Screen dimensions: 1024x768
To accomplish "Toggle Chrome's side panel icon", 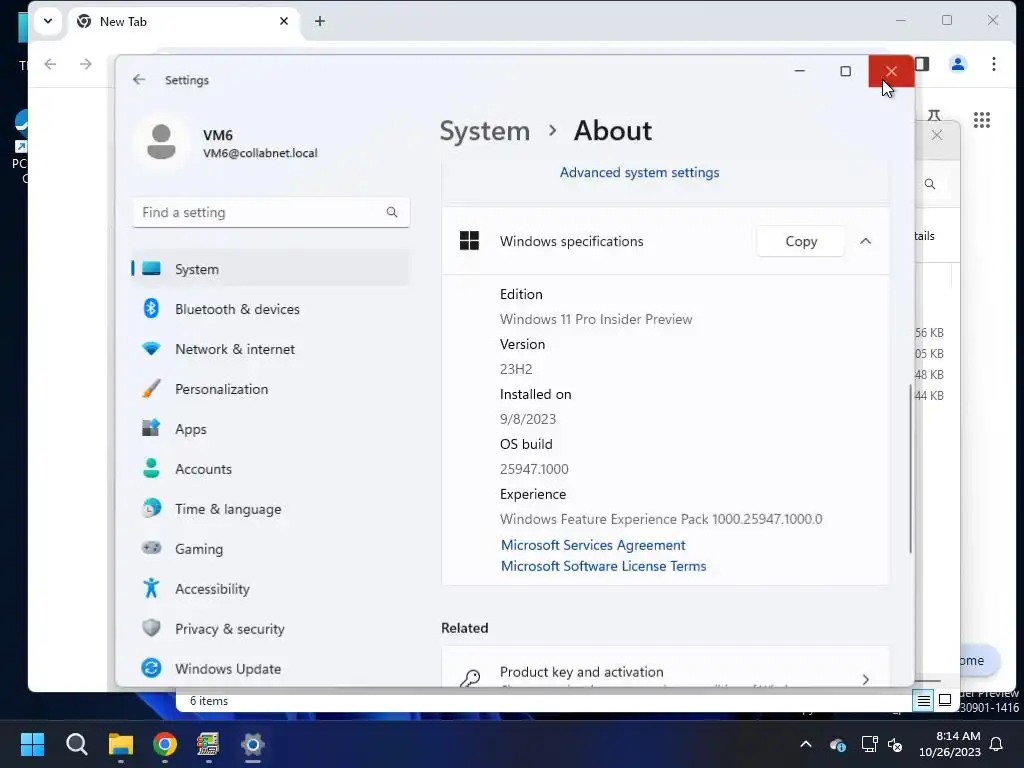I will coord(922,64).
